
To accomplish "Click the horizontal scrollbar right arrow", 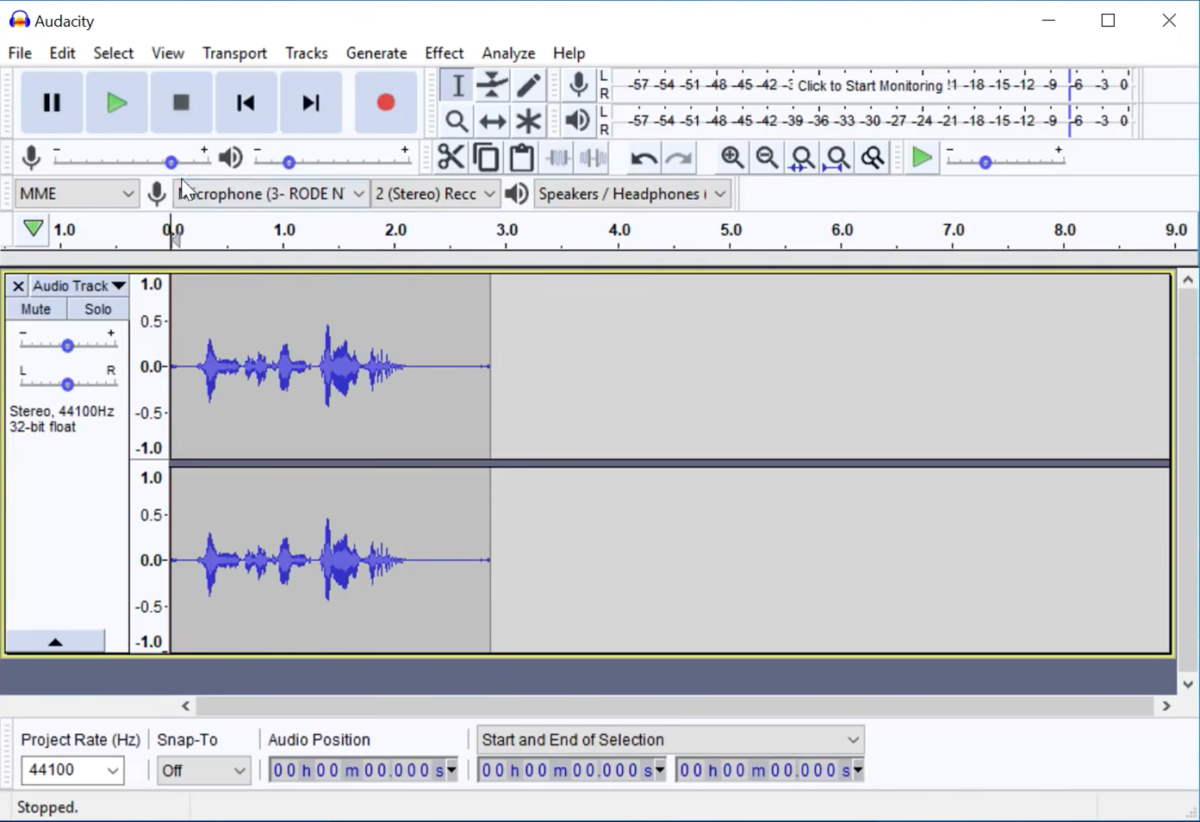I will tap(1166, 706).
